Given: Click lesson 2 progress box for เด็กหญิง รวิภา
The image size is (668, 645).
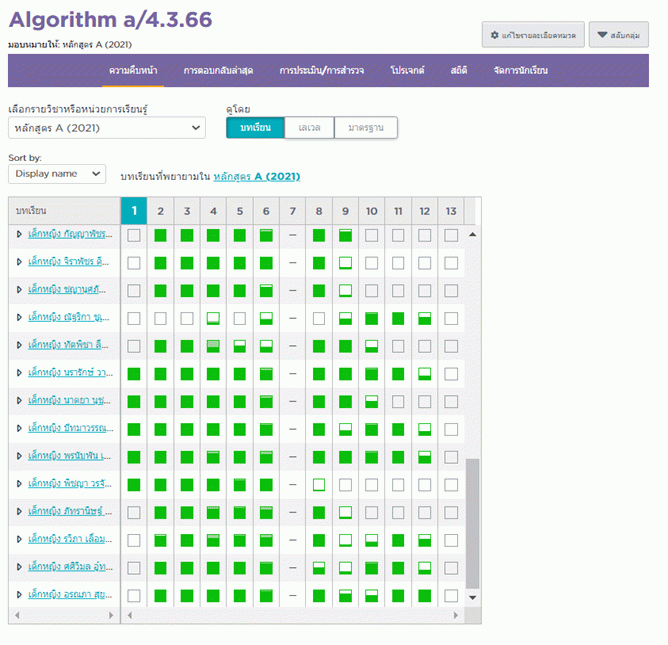Looking at the screenshot, I should [160, 540].
